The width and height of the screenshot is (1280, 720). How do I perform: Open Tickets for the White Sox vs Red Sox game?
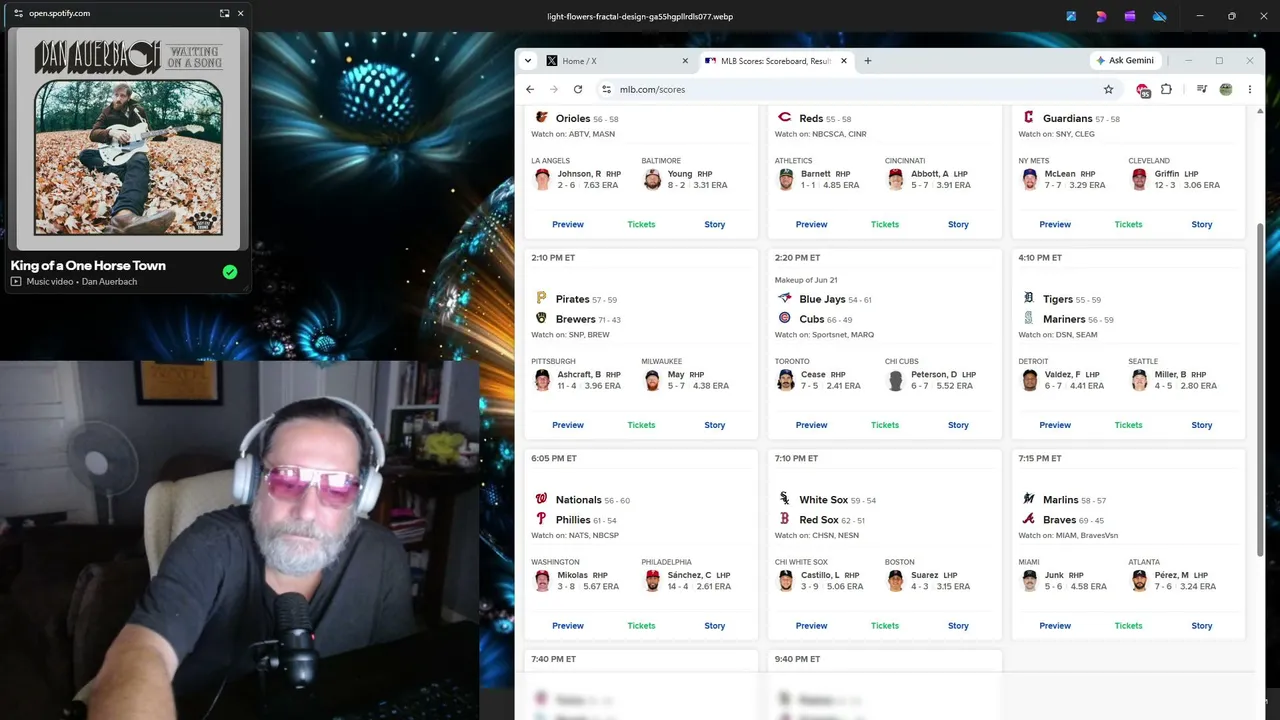click(885, 626)
